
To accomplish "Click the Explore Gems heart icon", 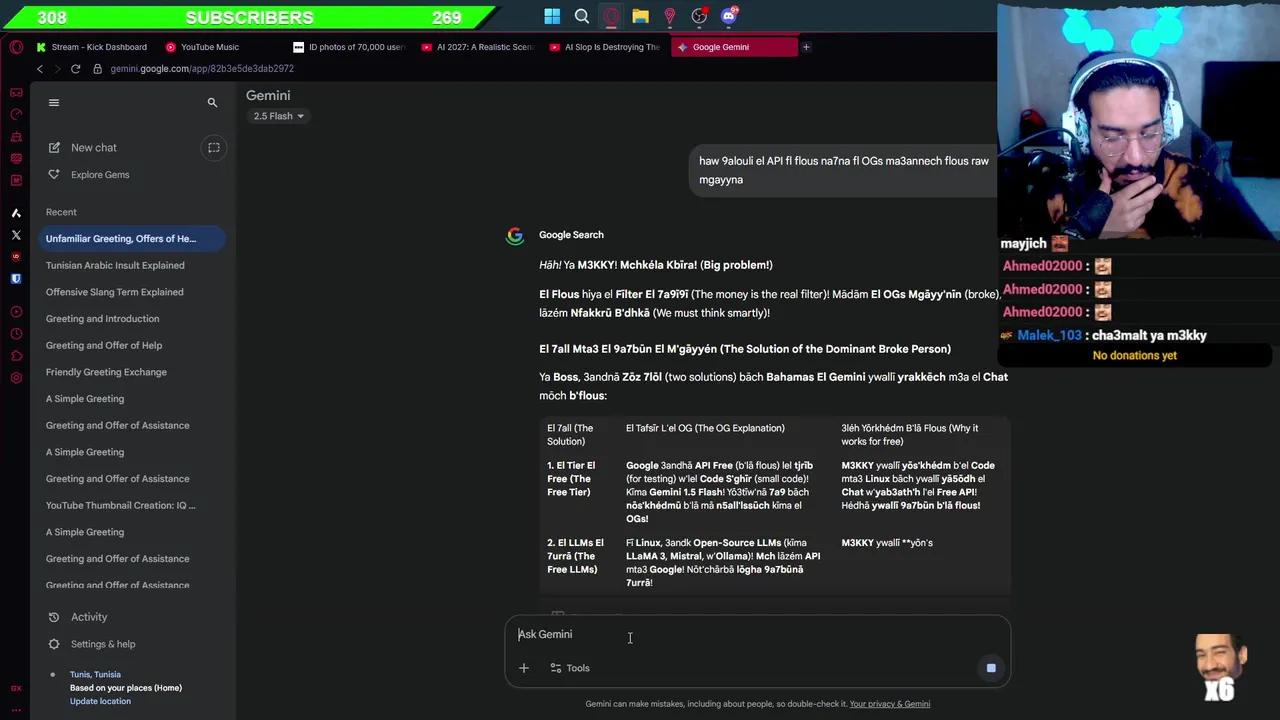I will [x=54, y=174].
